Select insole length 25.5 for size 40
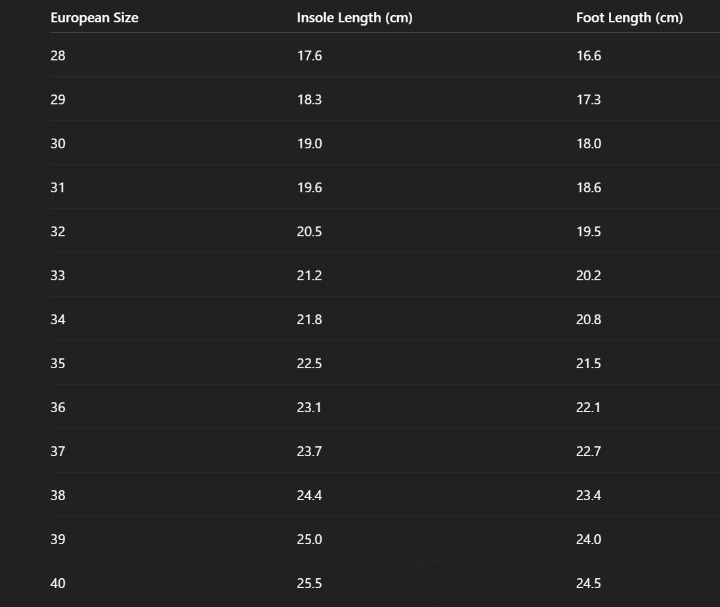 (309, 584)
